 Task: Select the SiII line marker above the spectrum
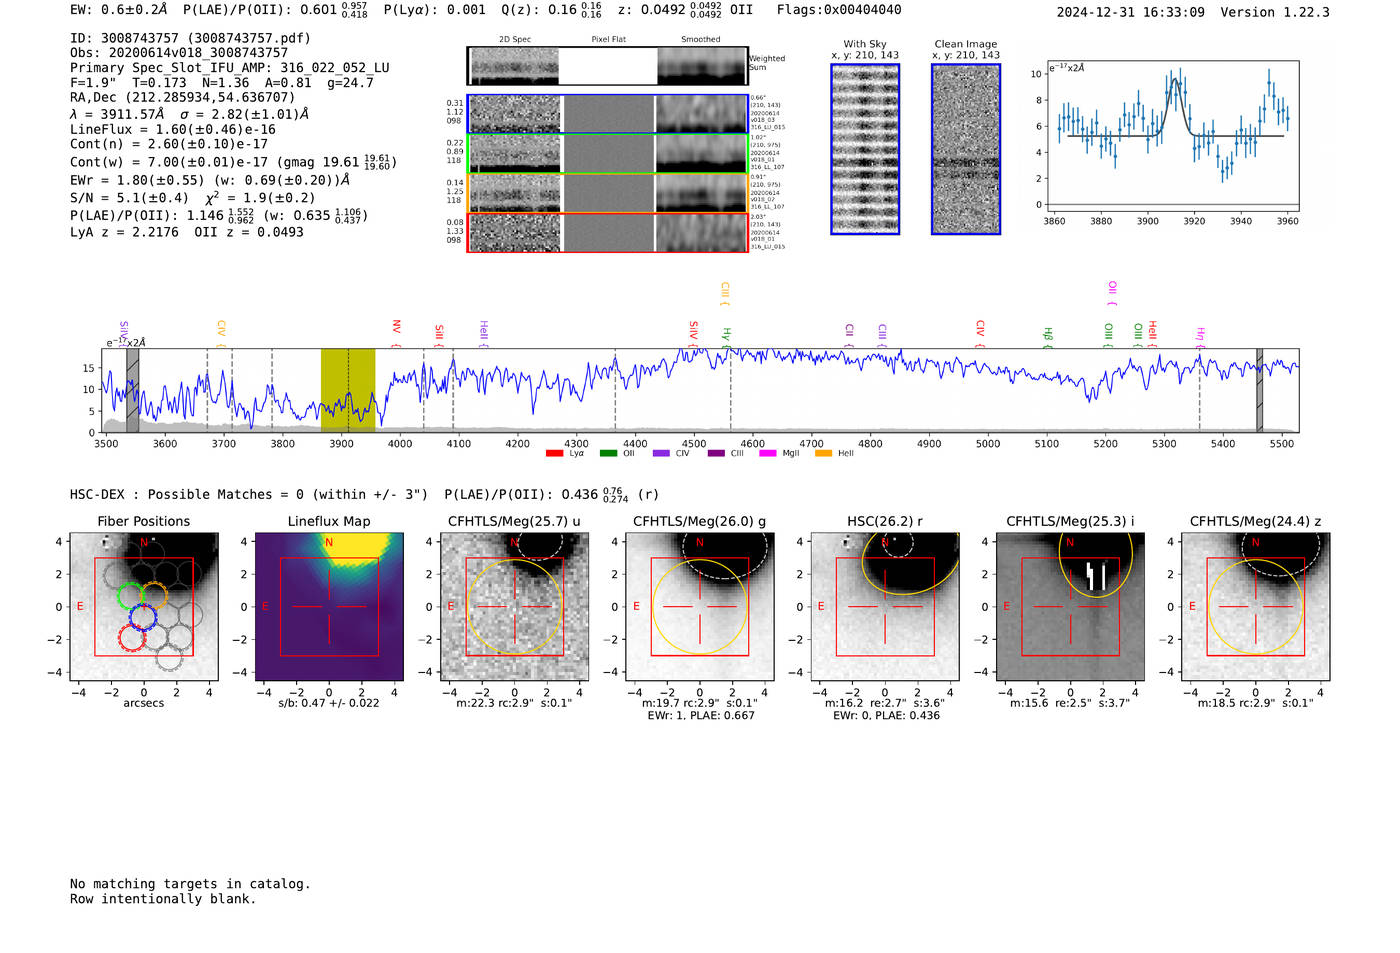click(439, 335)
